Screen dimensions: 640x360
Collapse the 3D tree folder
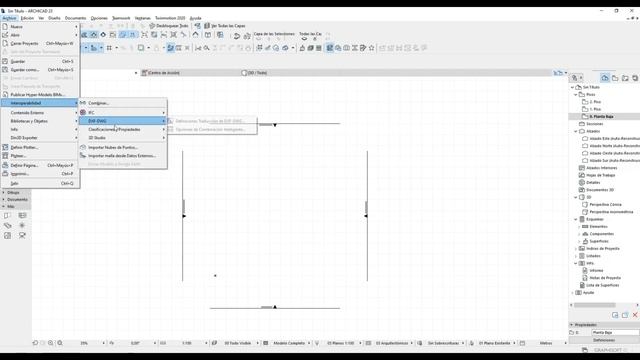(x=576, y=197)
